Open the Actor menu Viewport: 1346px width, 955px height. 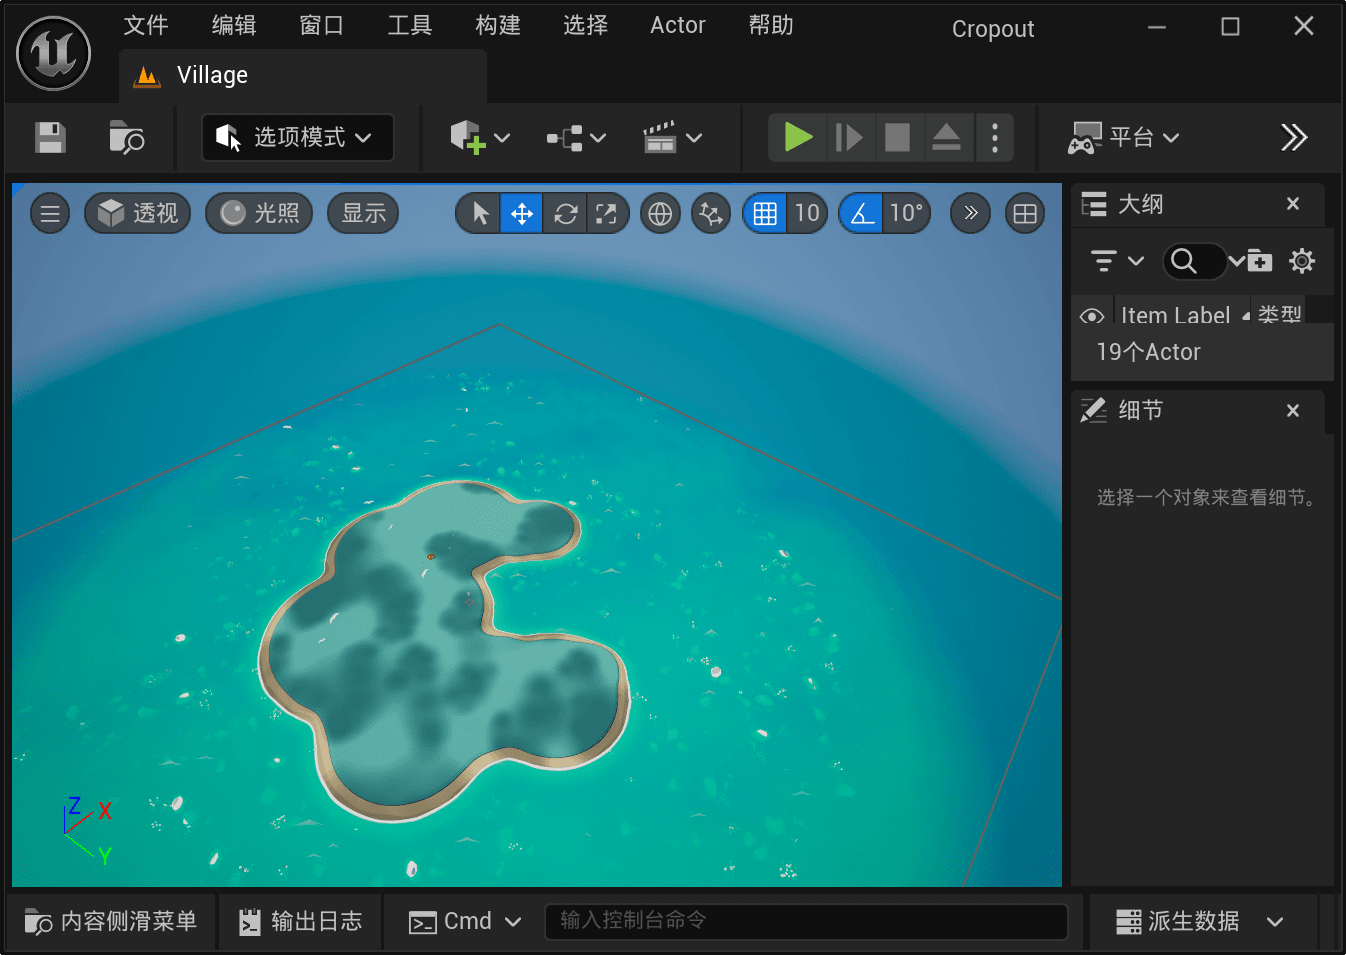point(678,25)
